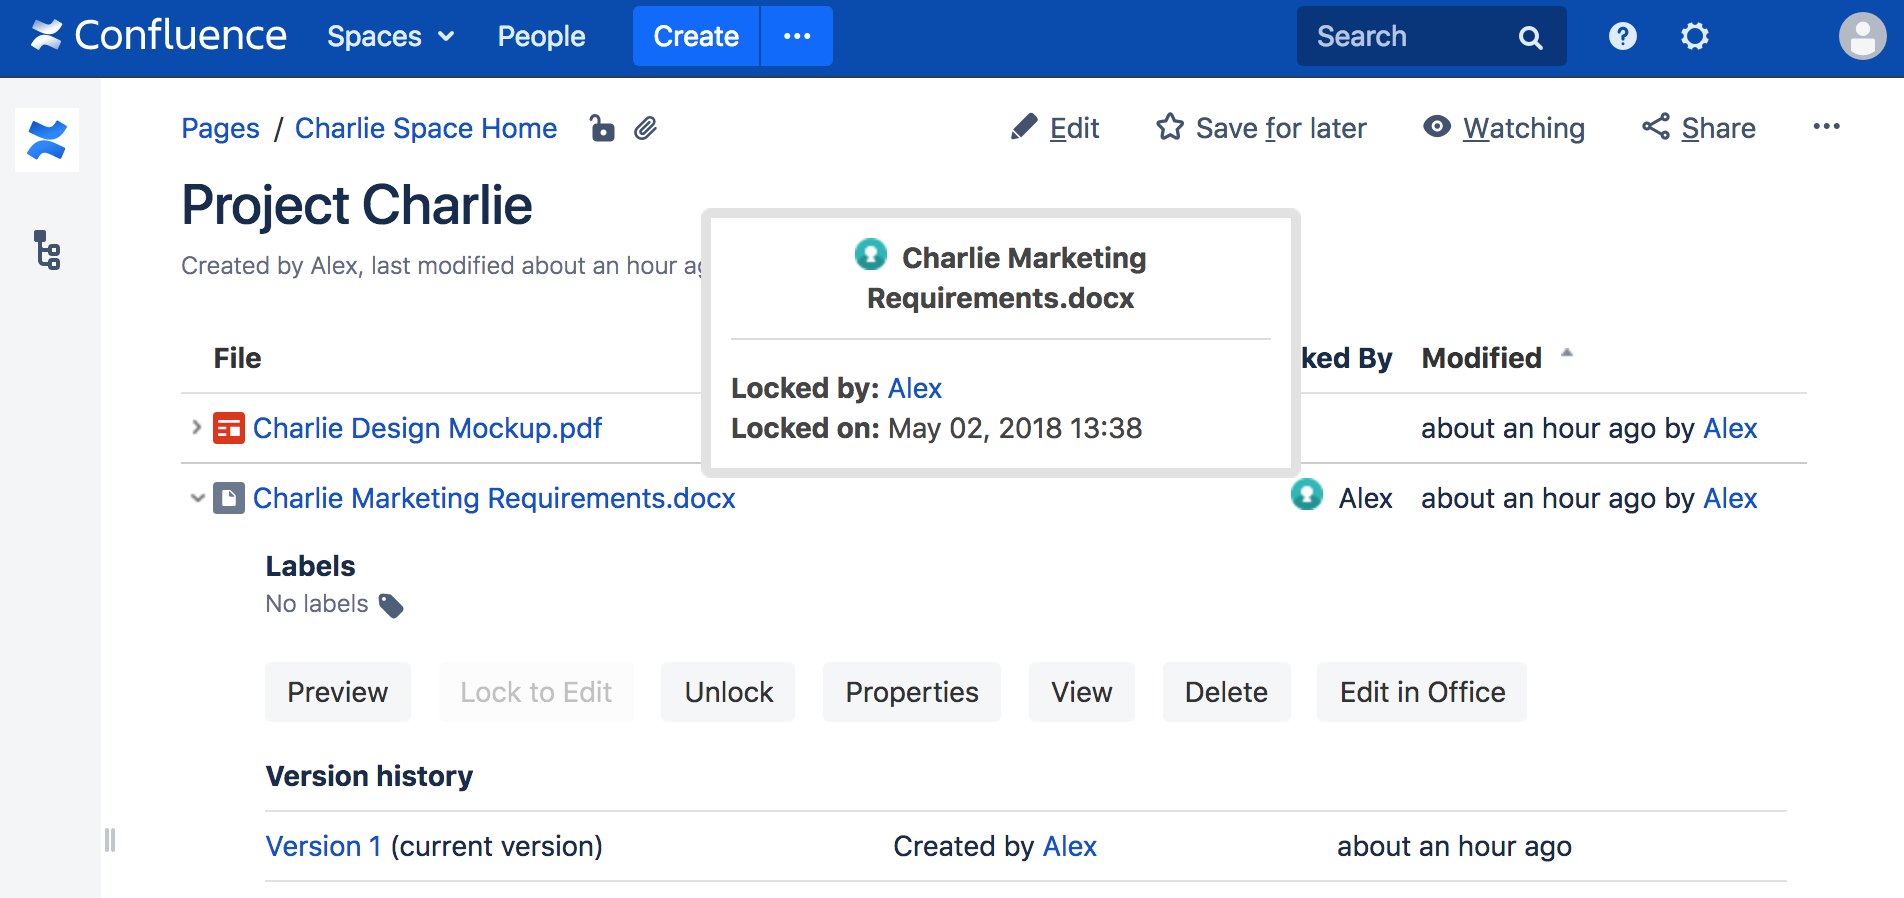Expand the Charlie Design Mockup.pdf row

pos(197,428)
